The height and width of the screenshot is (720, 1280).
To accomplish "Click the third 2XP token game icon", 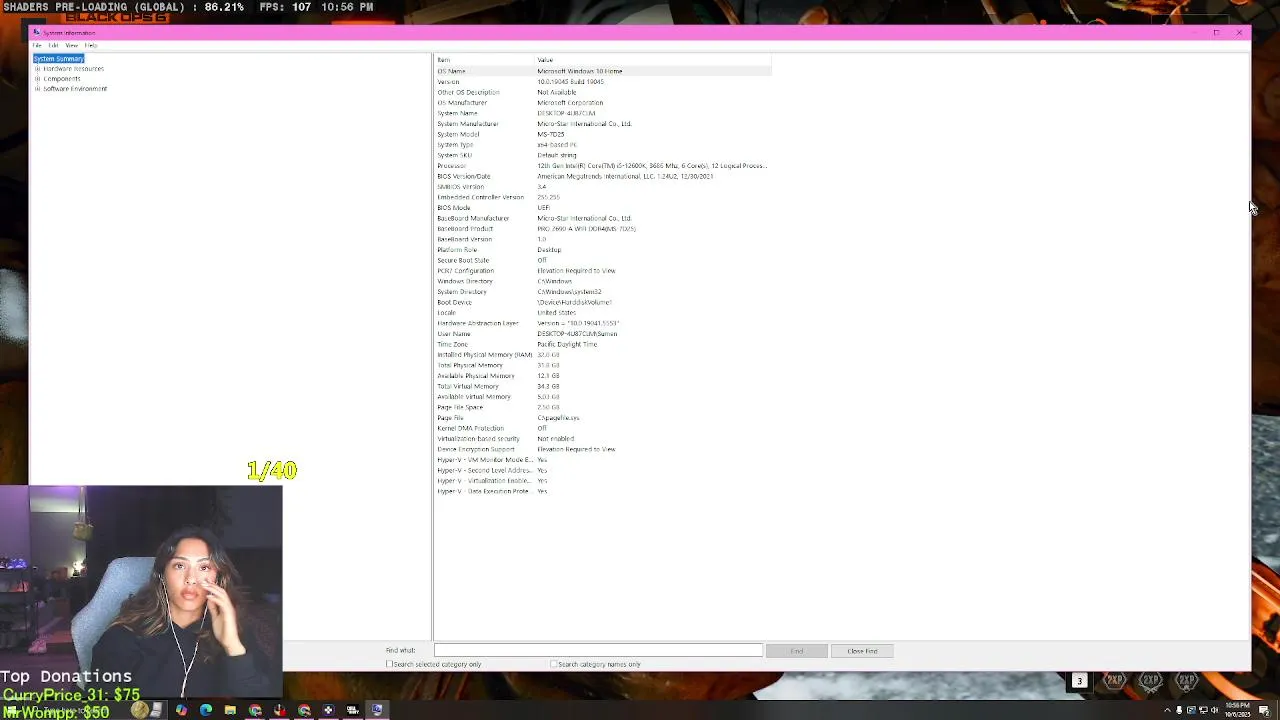I will [1187, 681].
